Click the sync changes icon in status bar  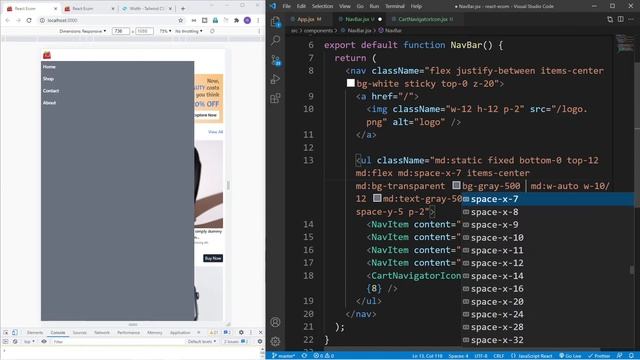304,356
